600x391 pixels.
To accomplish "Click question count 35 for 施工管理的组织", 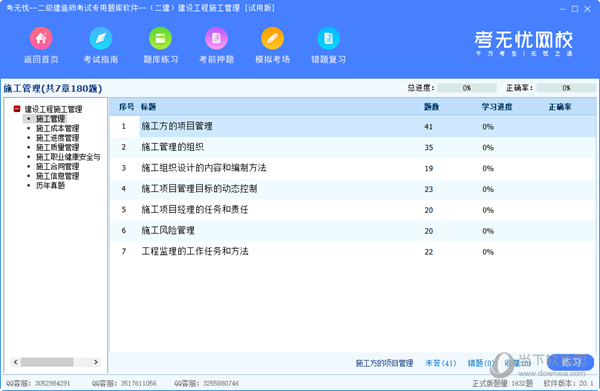I will [429, 148].
